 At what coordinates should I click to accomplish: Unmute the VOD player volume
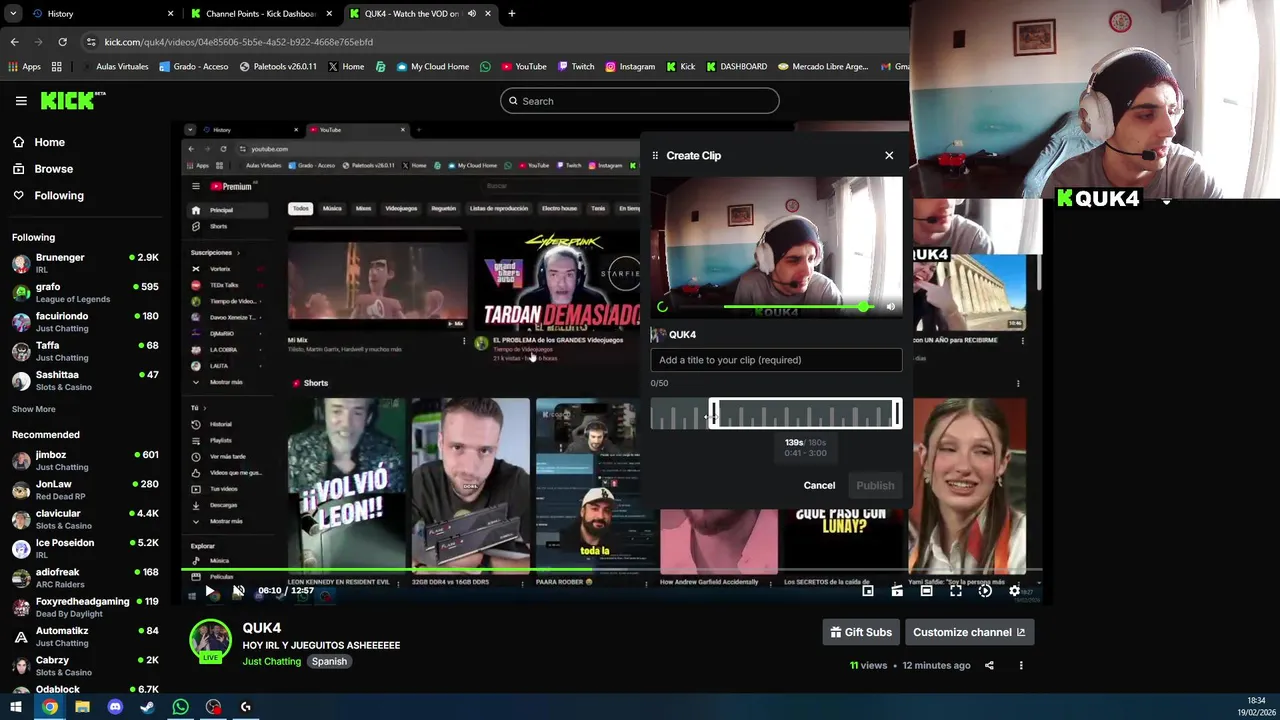238,591
